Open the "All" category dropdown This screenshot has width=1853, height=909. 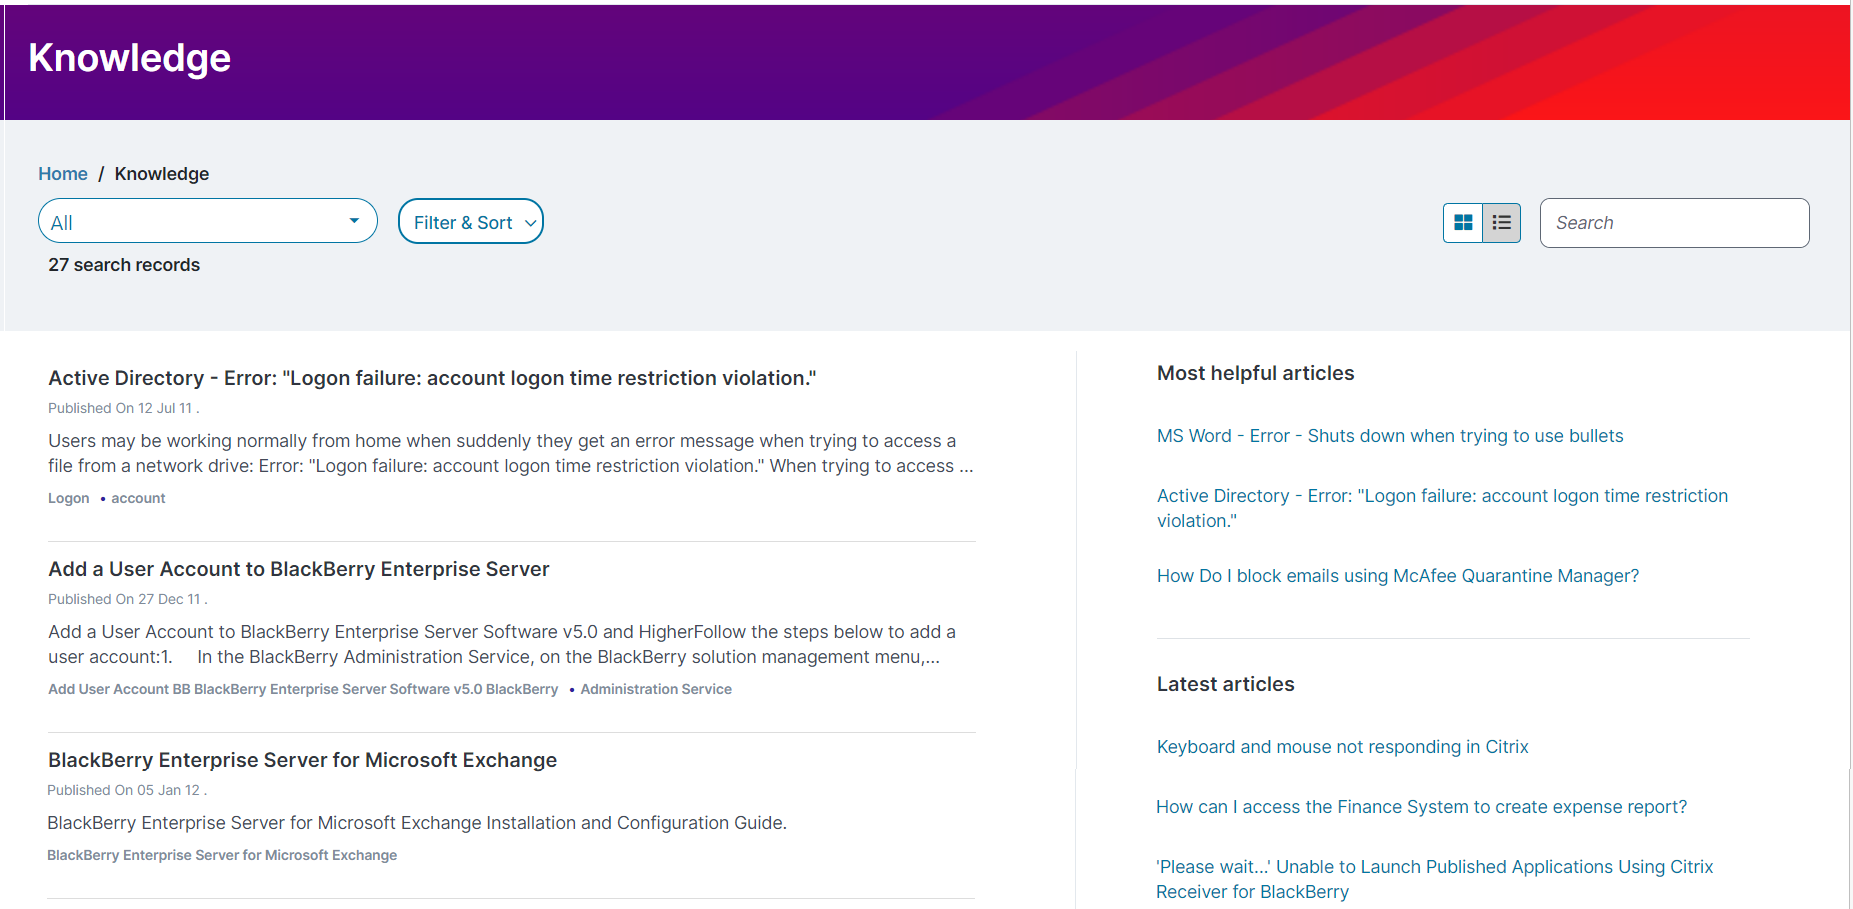pyautogui.click(x=207, y=221)
